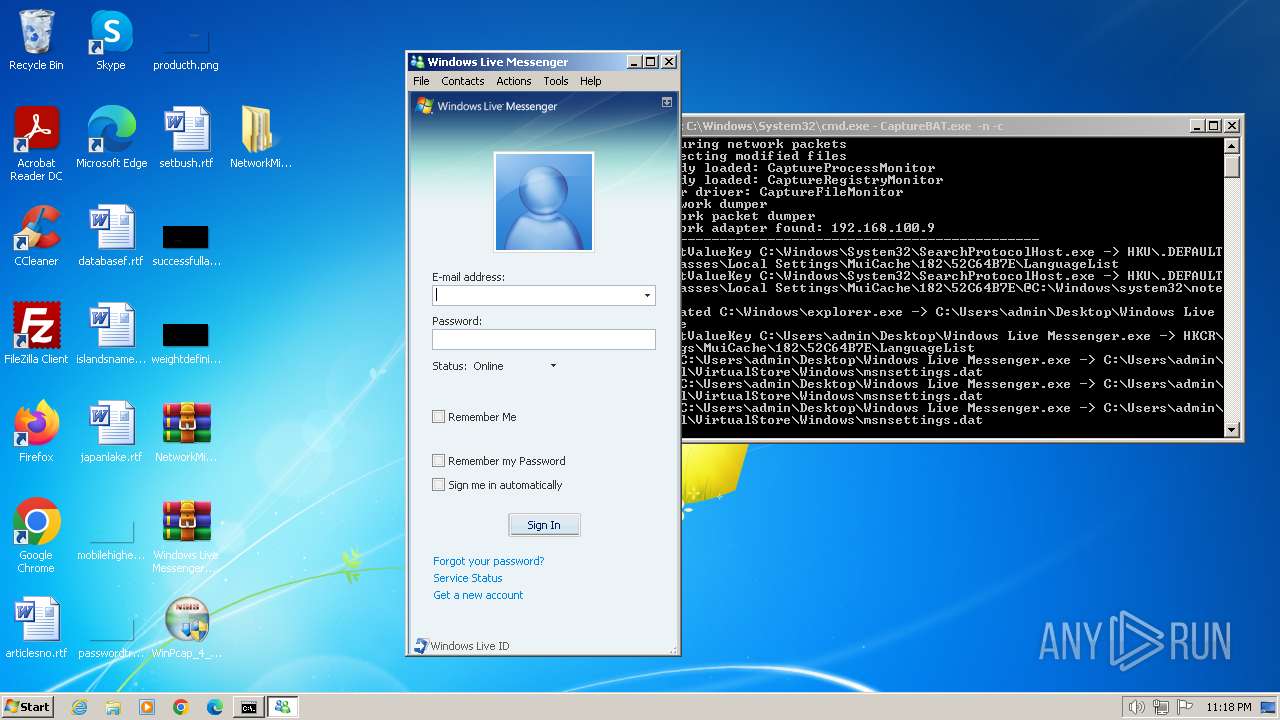
Task: Launch CCleaner desktop shortcut
Action: (x=36, y=236)
